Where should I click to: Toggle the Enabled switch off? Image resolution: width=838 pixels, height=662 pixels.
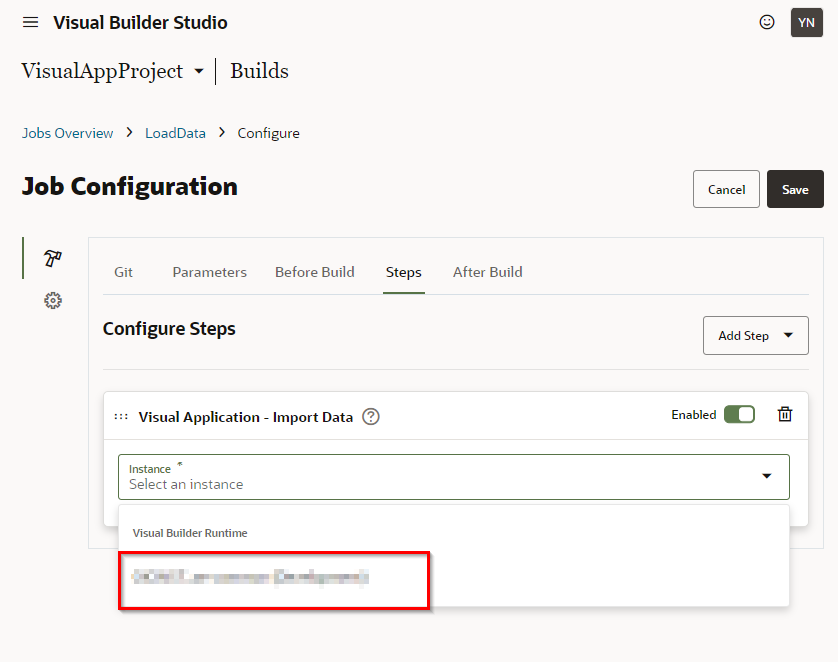click(739, 415)
